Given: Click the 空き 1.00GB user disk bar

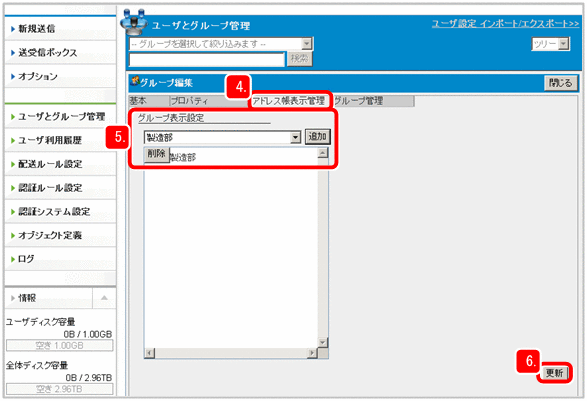Looking at the screenshot, I should click(x=60, y=346).
